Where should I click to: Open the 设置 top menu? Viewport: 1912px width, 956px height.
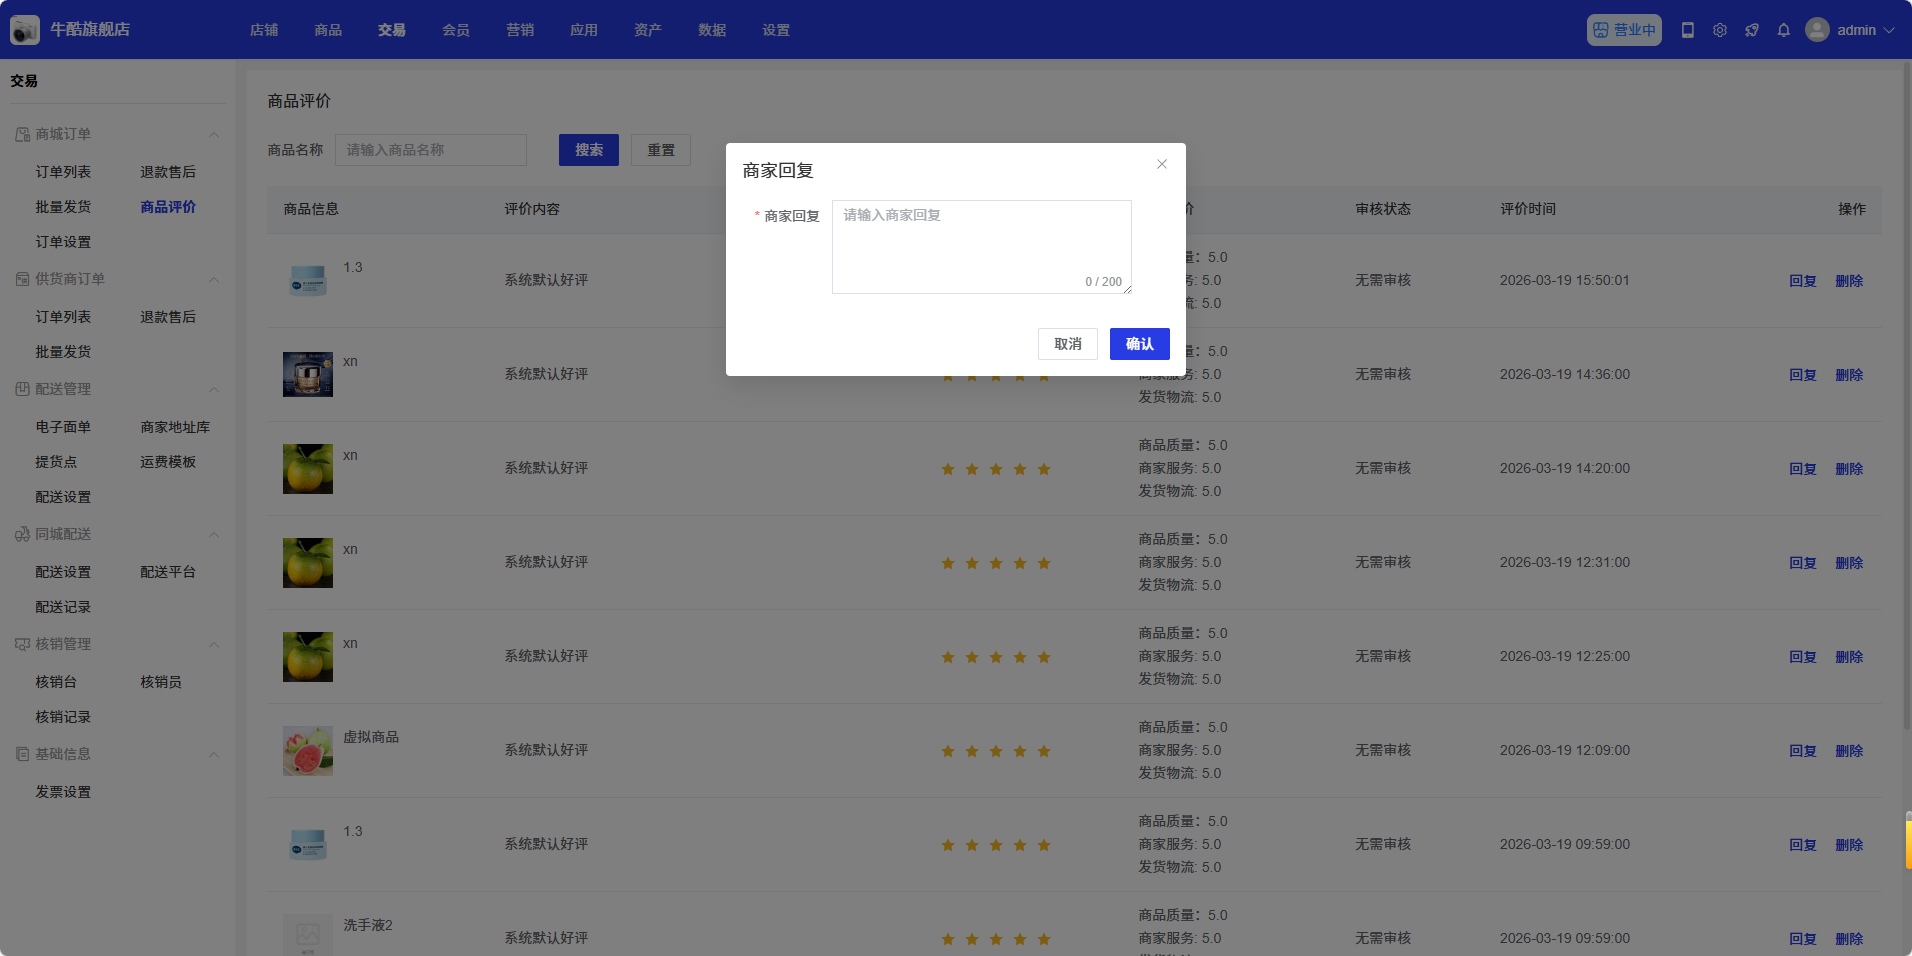[x=776, y=30]
